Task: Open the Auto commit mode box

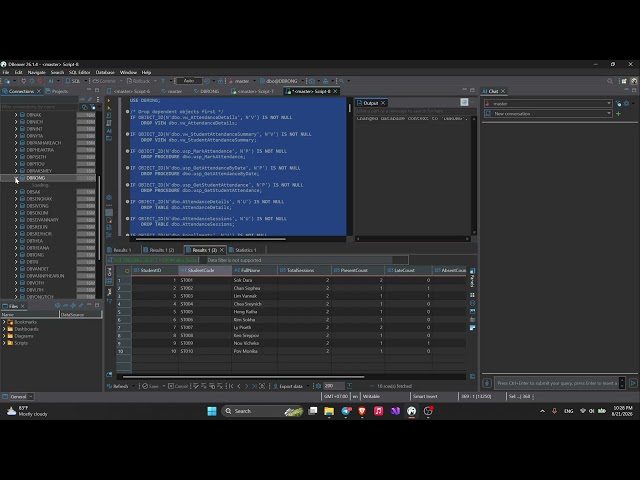Action: point(189,81)
